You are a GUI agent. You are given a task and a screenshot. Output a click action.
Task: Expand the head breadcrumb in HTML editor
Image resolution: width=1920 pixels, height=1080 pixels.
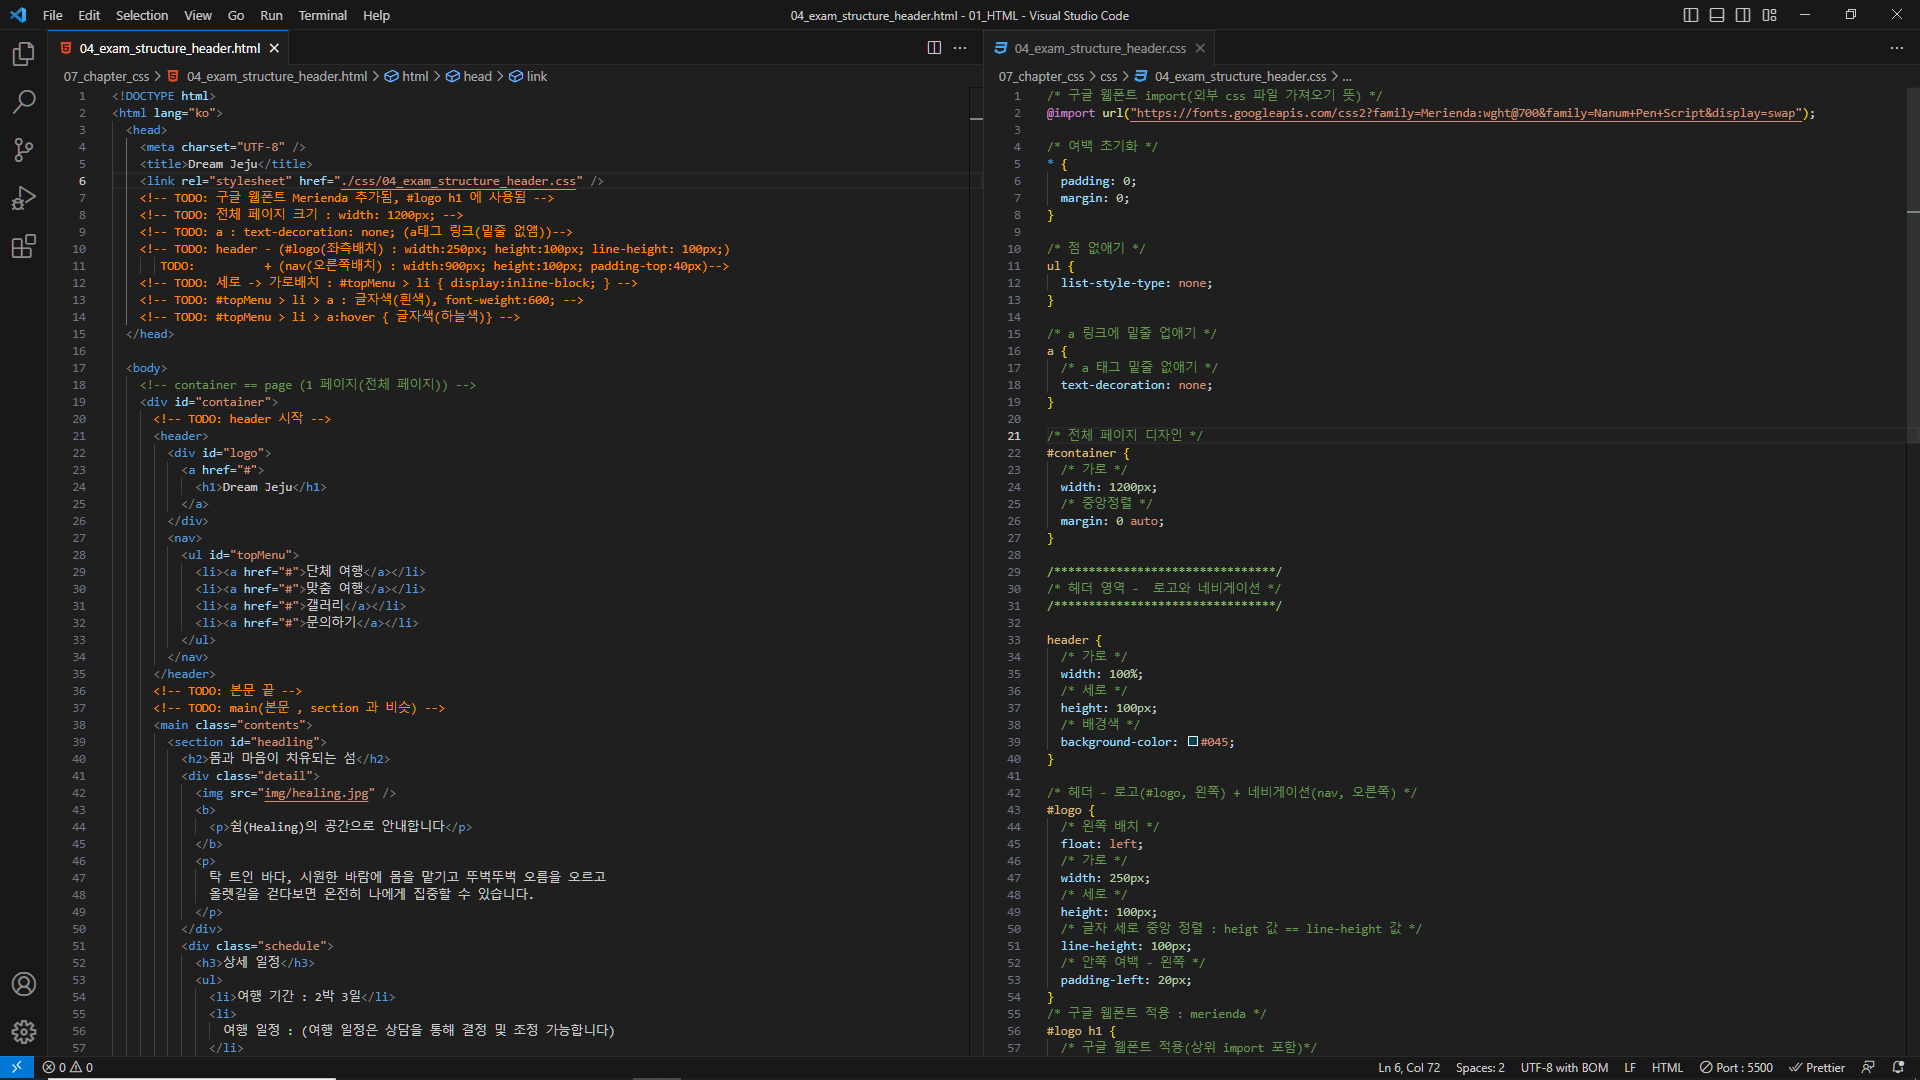(x=477, y=76)
